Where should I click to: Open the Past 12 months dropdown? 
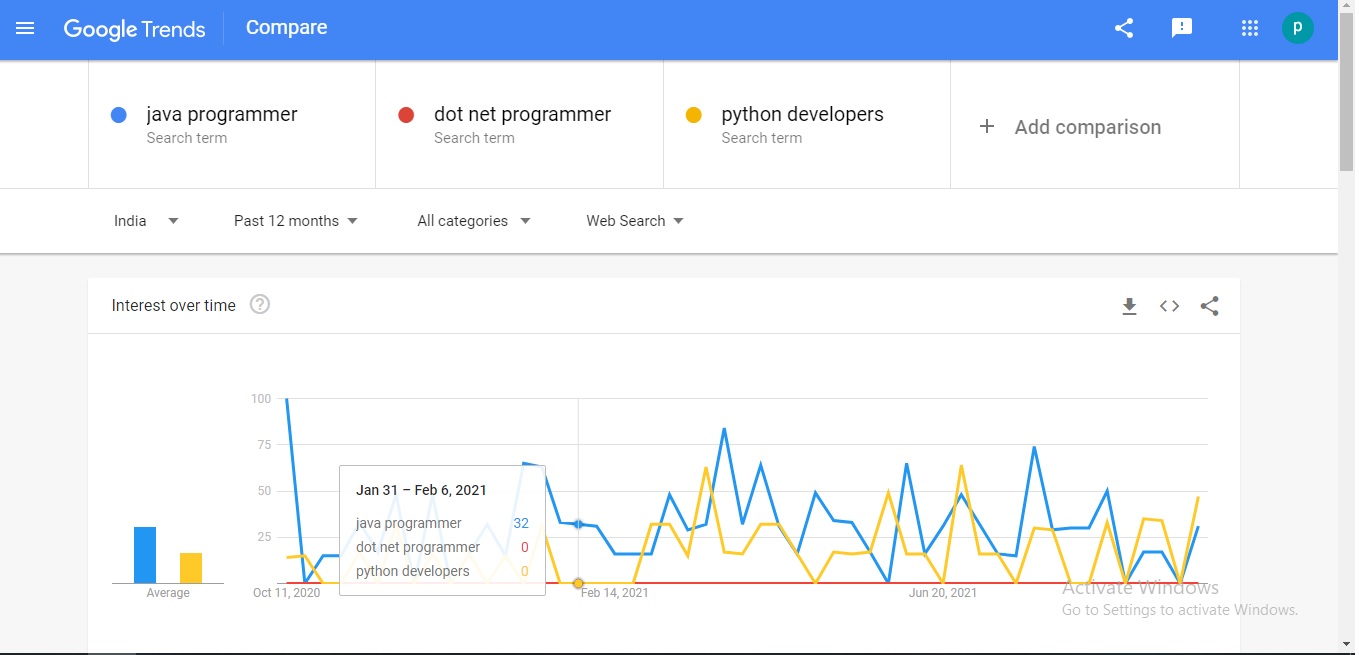pyautogui.click(x=295, y=221)
